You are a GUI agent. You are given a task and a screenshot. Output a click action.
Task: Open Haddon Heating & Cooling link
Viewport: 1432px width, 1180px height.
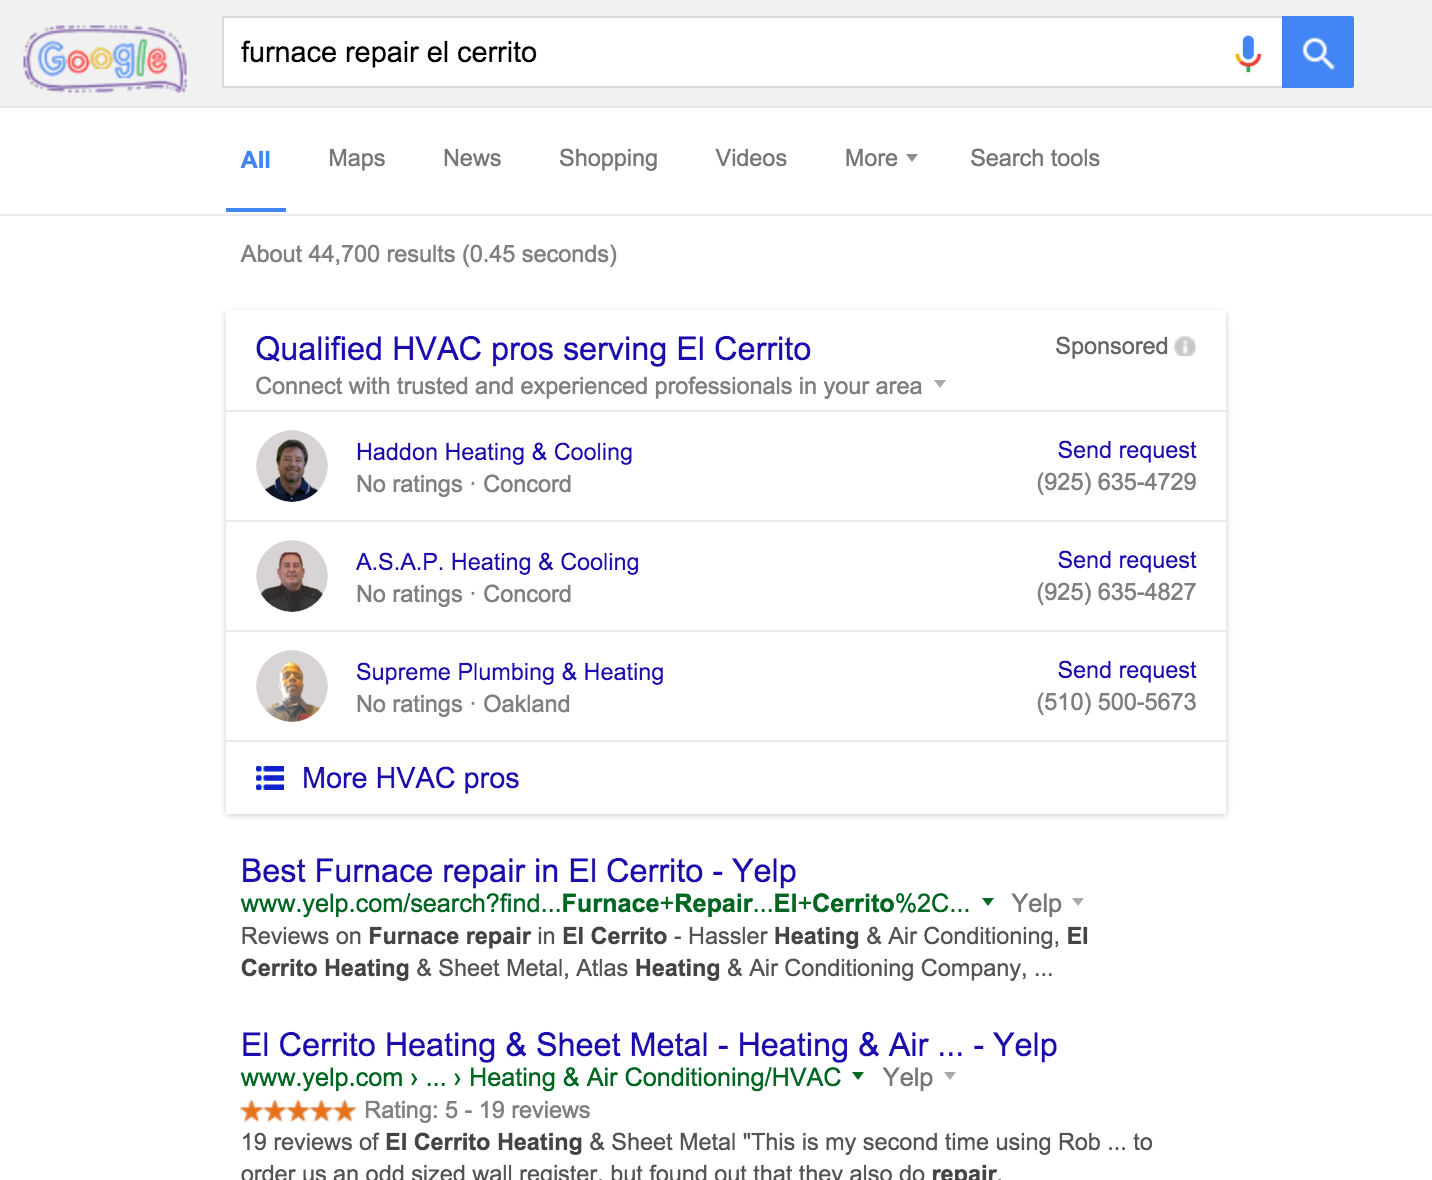click(x=494, y=452)
